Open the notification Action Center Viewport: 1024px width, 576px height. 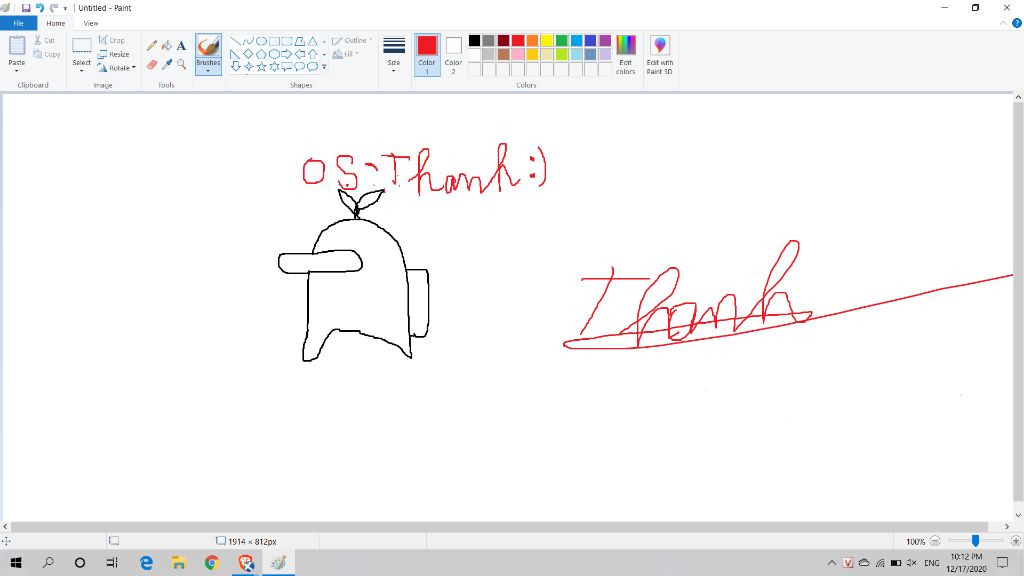[x=1002, y=562]
